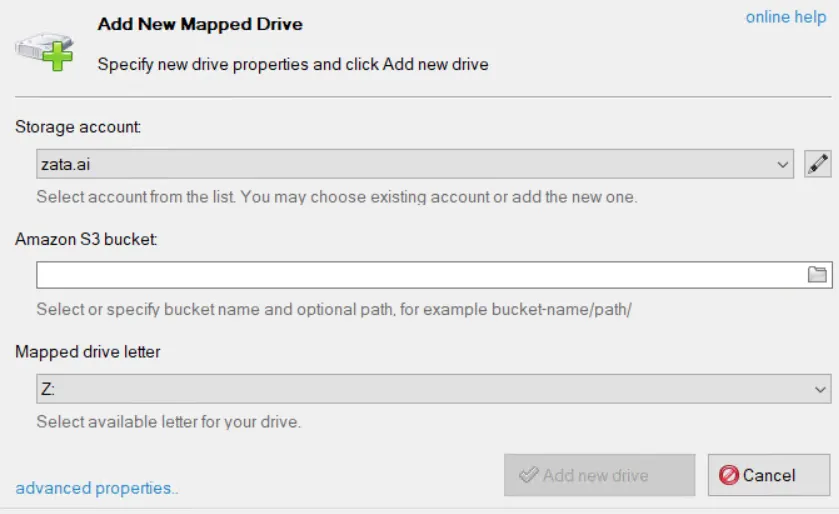Click the 'Mapped drive letter' label
The image size is (839, 514).
88,351
